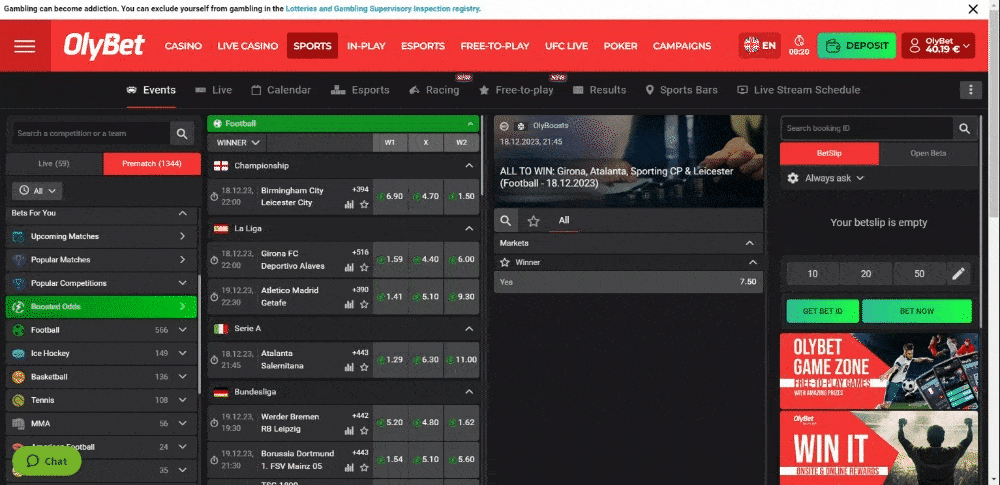
Task: Open the hamburger main menu
Action: click(25, 46)
